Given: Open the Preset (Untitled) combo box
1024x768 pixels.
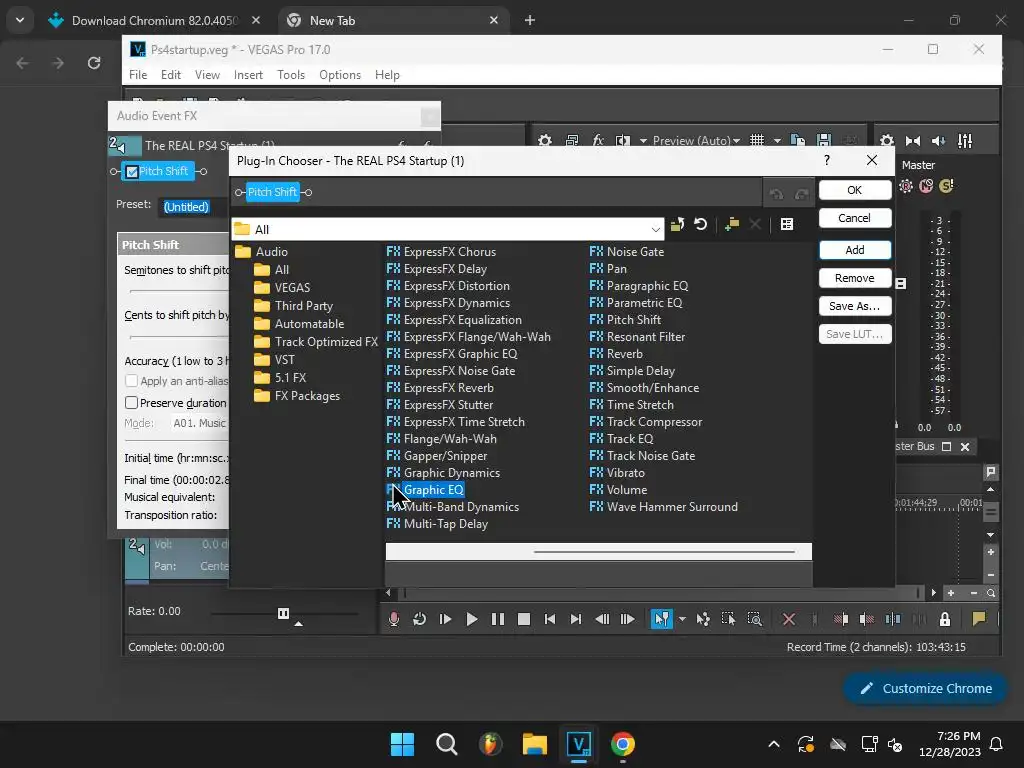Looking at the screenshot, I should click(195, 207).
